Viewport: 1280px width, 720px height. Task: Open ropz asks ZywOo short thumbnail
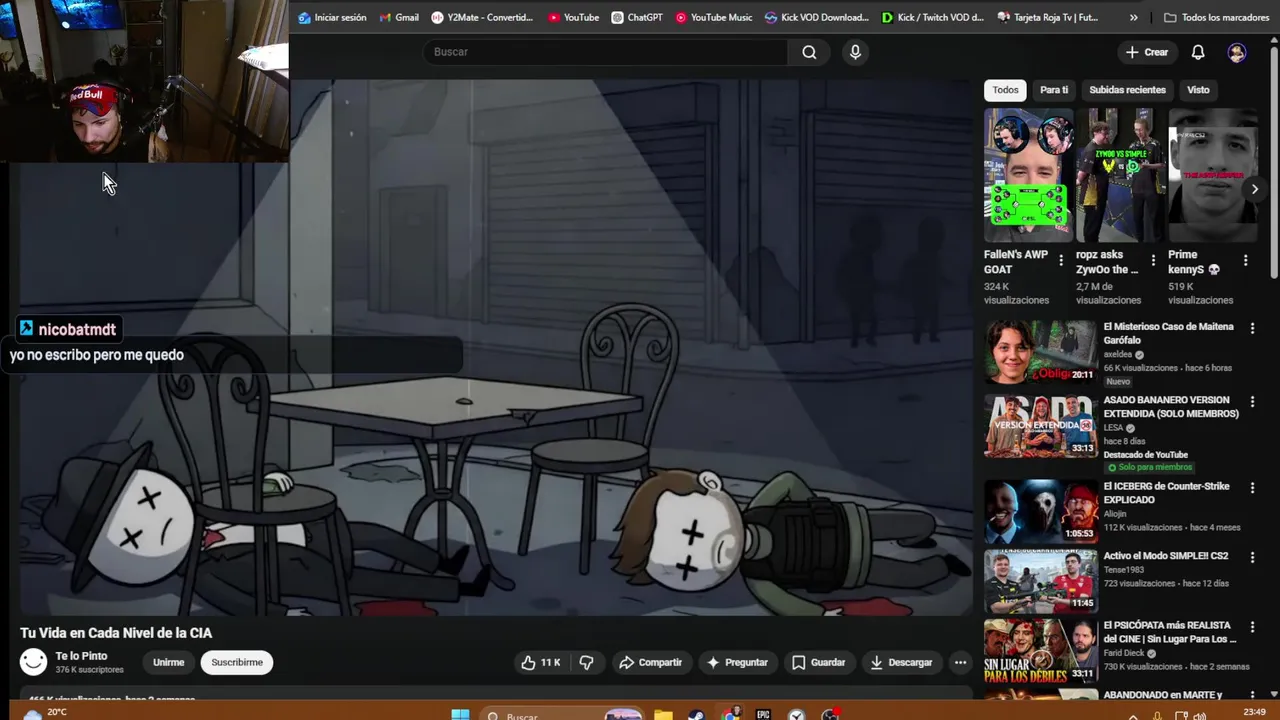click(1120, 175)
